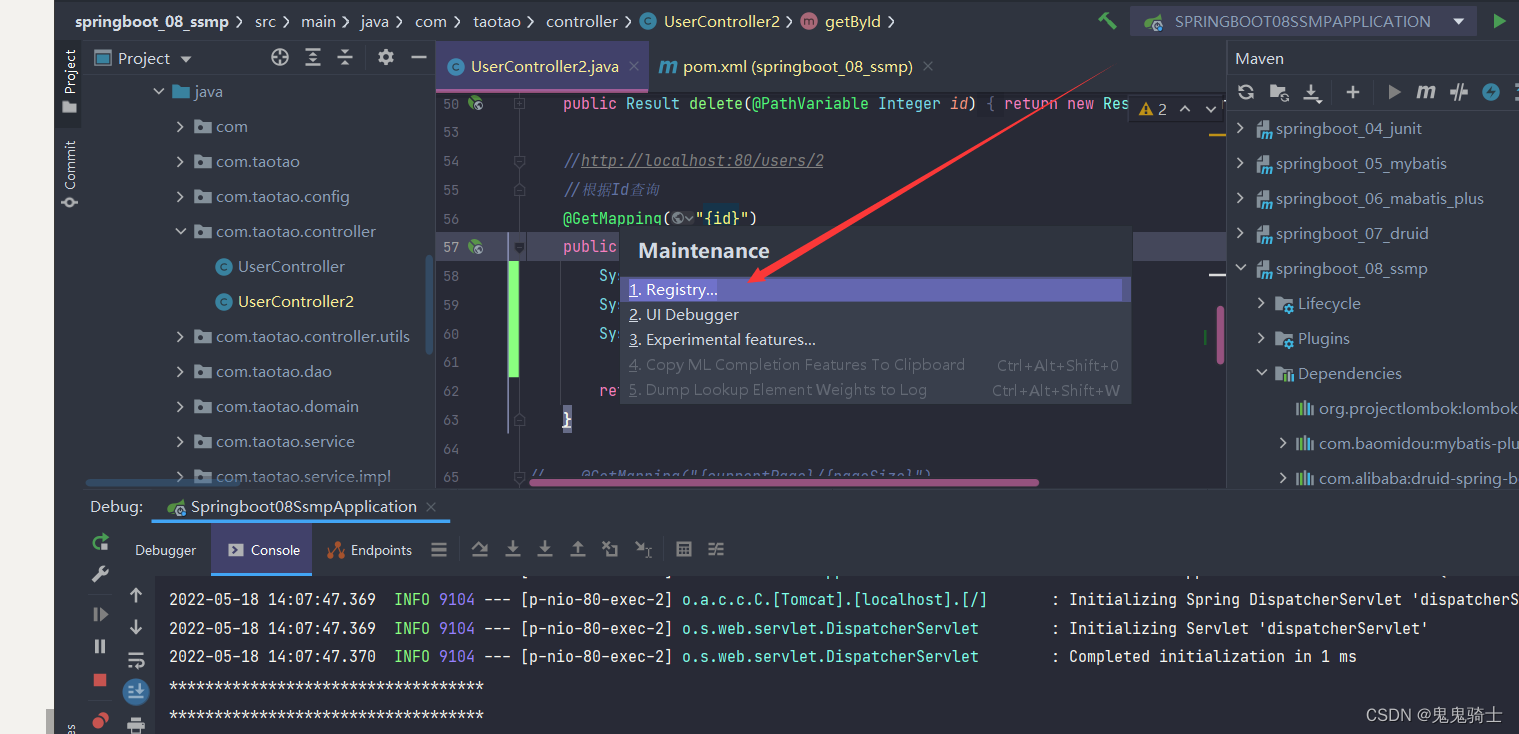The width and height of the screenshot is (1519, 734).
Task: Hide the Project tool window
Action: coord(418,58)
